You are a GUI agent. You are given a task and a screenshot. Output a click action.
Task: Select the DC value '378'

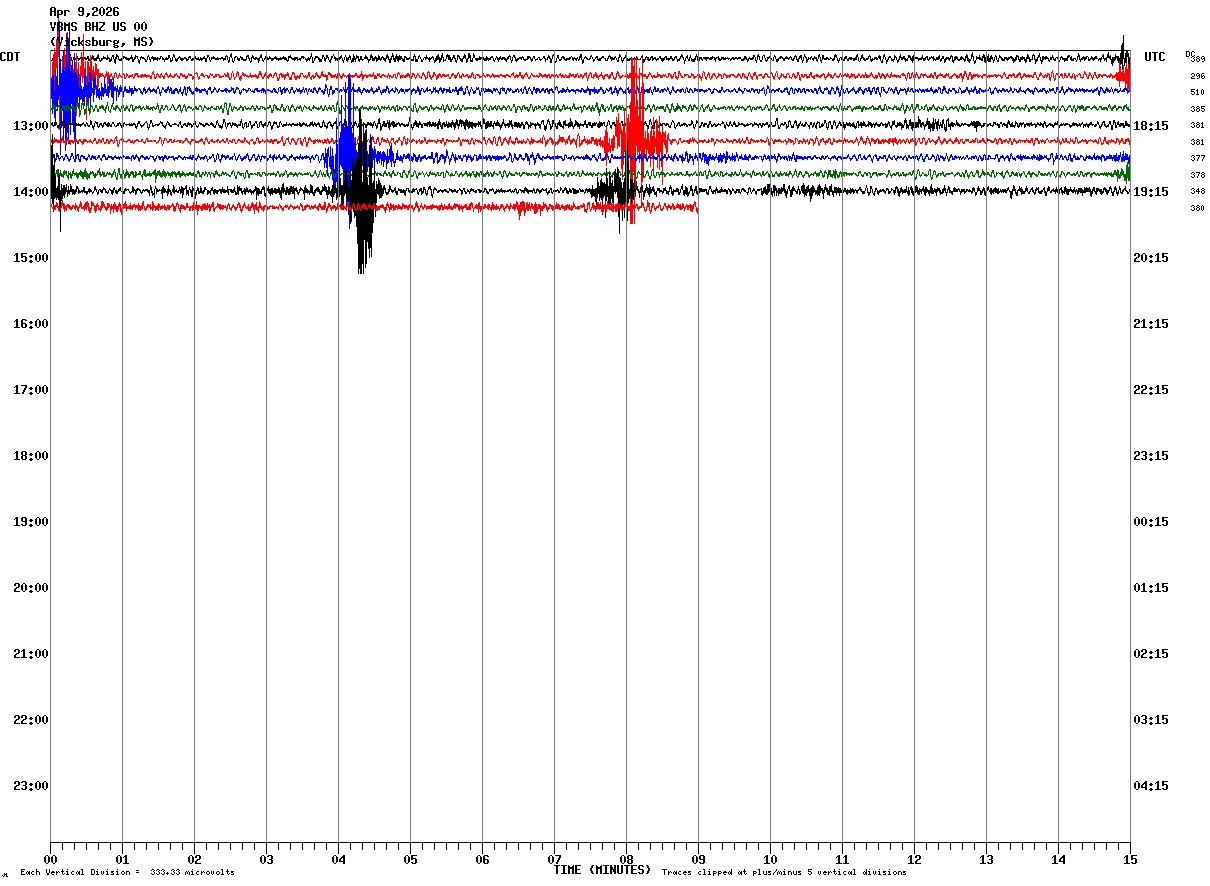[1197, 175]
